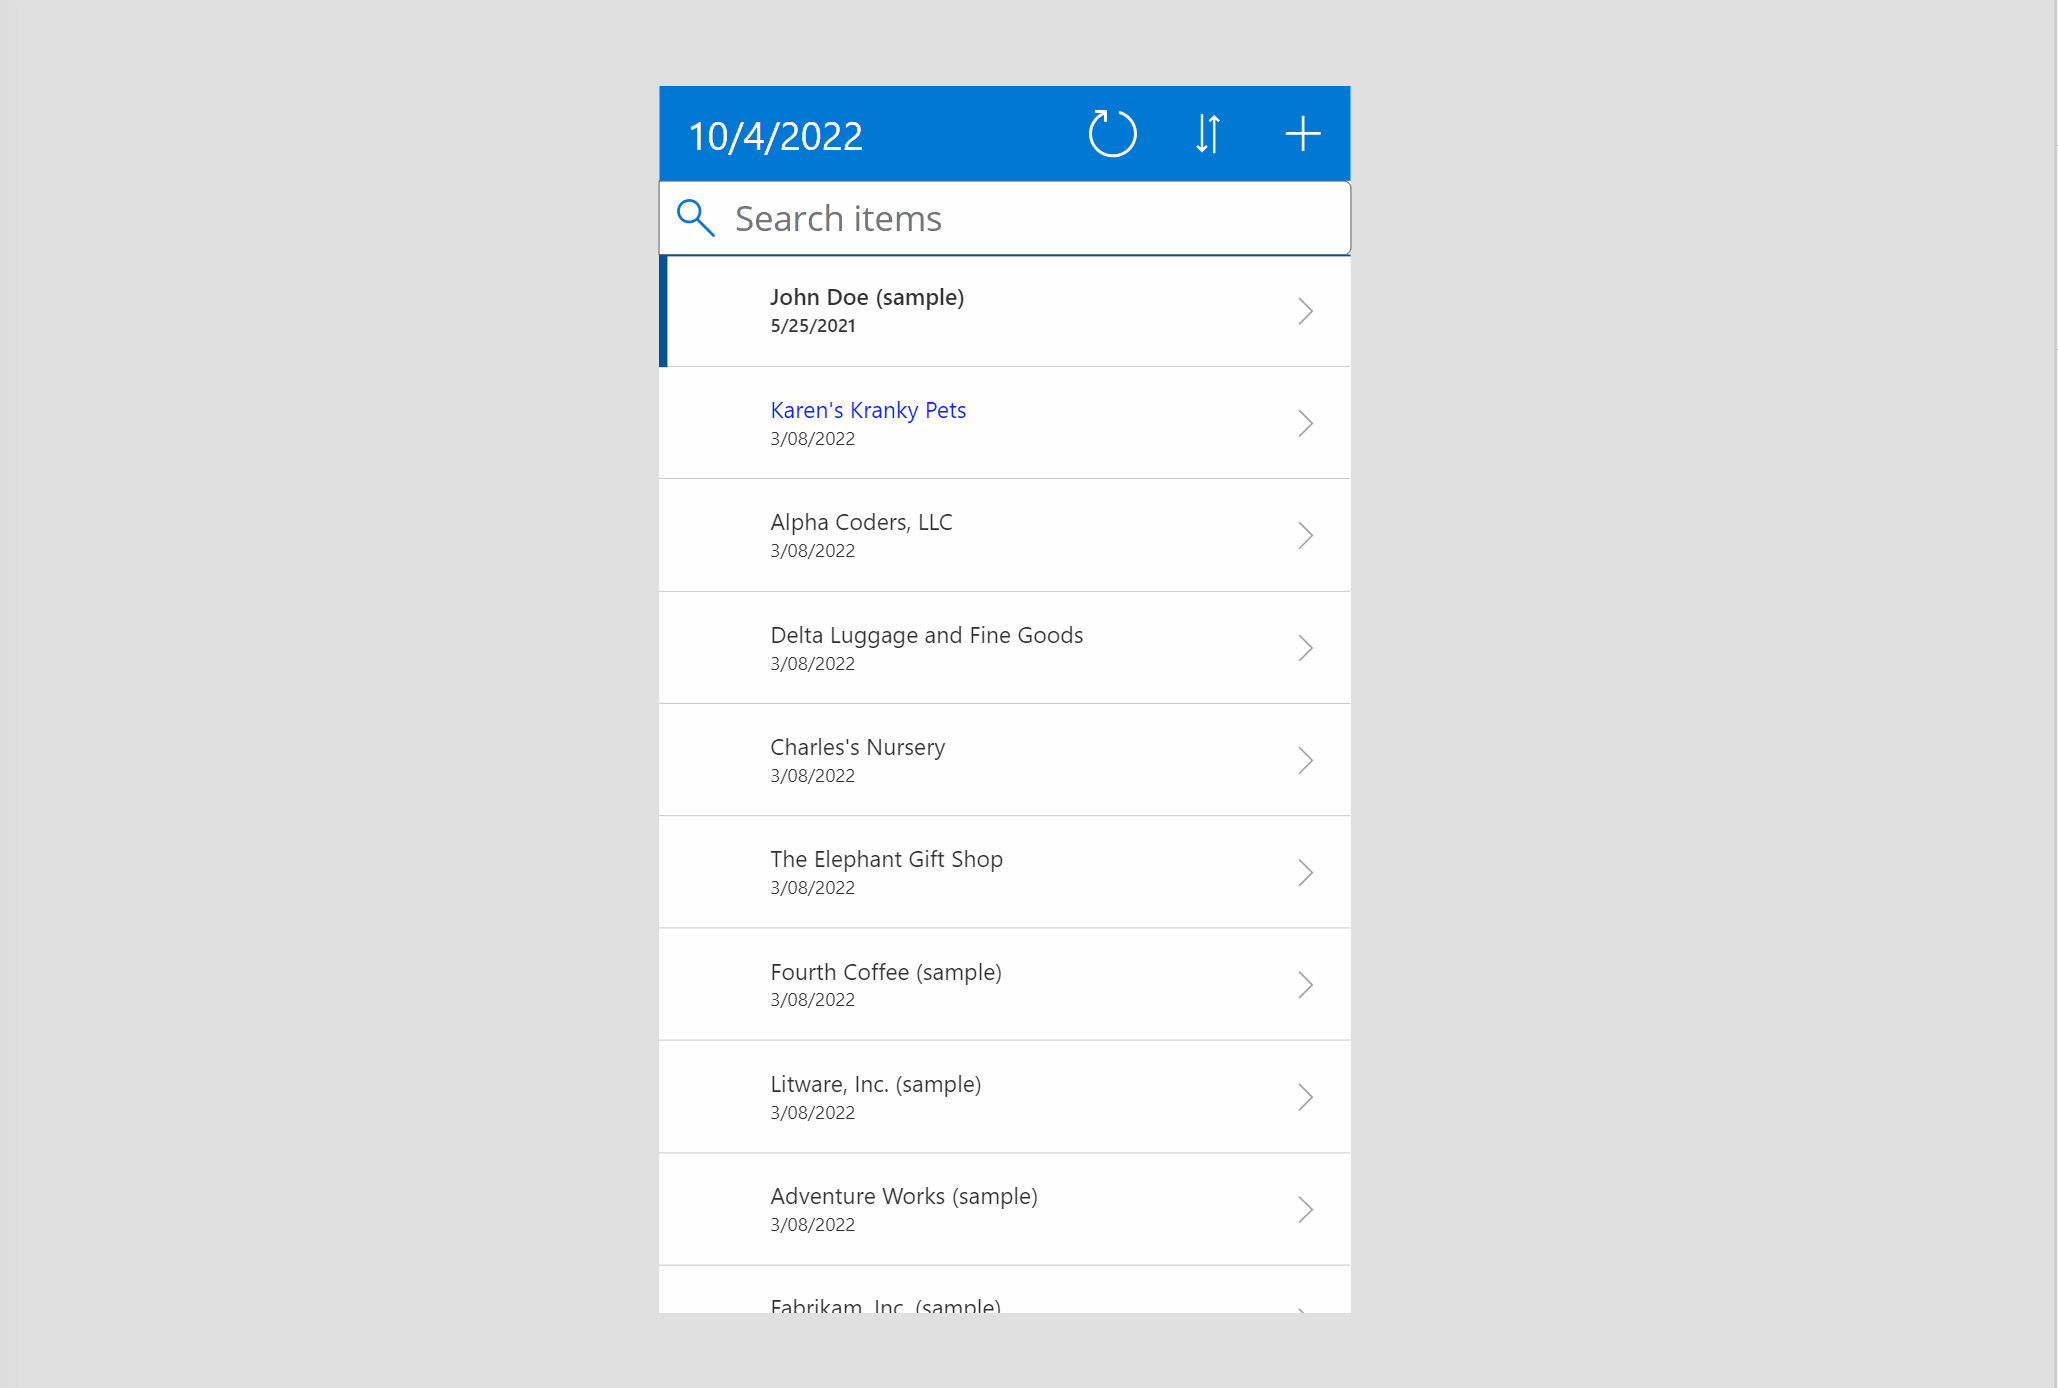Click The Elephant Gift Shop row
The width and height of the screenshot is (2058, 1388).
1003,871
